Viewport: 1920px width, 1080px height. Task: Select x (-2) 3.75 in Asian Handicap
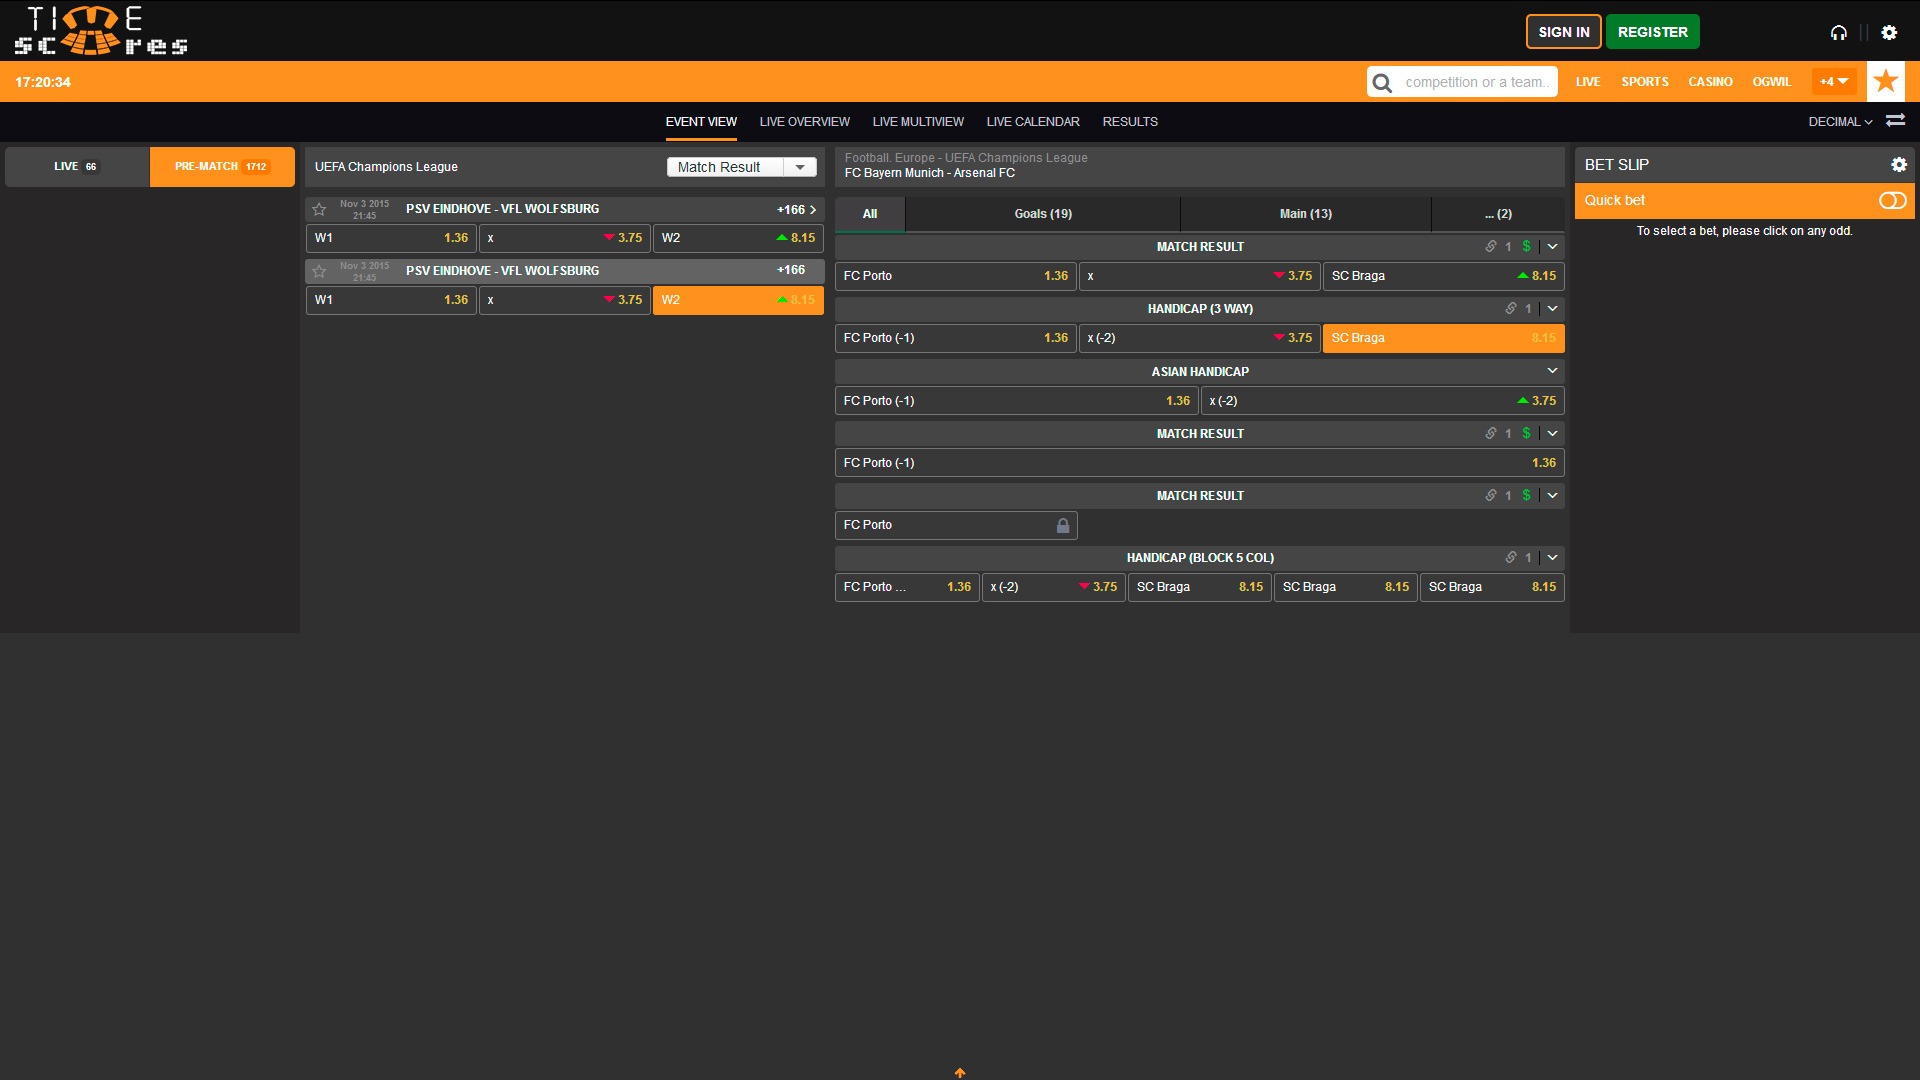coord(1382,401)
